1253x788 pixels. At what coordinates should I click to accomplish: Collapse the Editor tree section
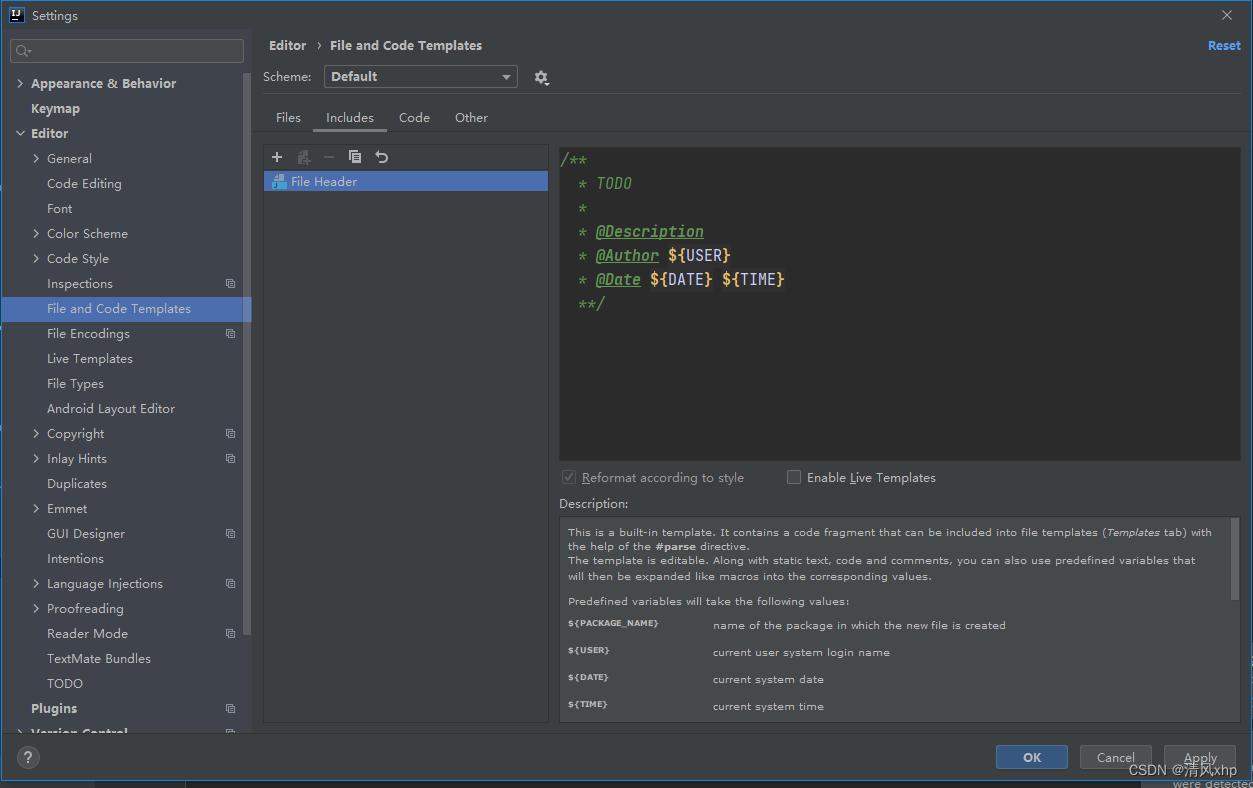[20, 134]
